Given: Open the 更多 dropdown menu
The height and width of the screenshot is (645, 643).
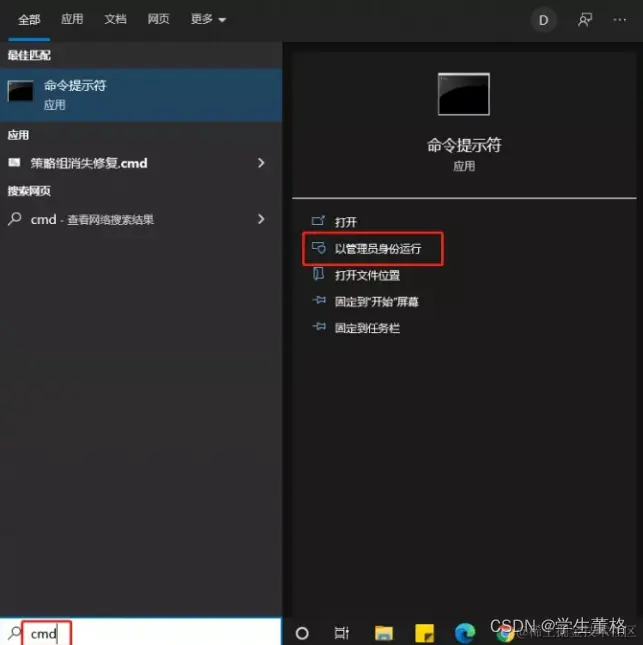Looking at the screenshot, I should tap(208, 19).
